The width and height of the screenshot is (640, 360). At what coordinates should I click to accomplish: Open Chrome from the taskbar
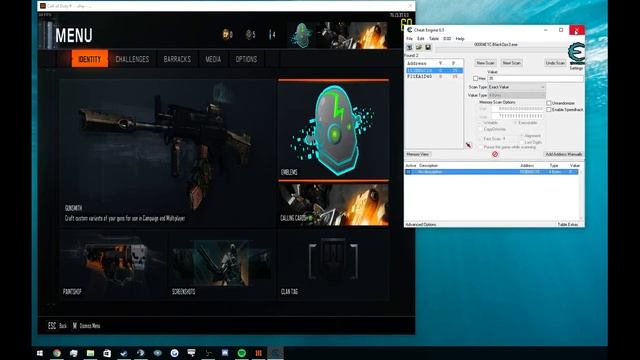(x=57, y=353)
